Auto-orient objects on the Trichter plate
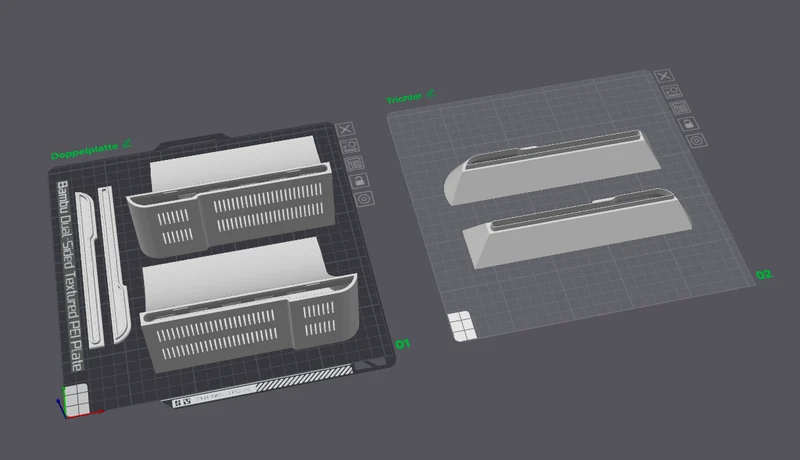The width and height of the screenshot is (800, 460). [672, 92]
